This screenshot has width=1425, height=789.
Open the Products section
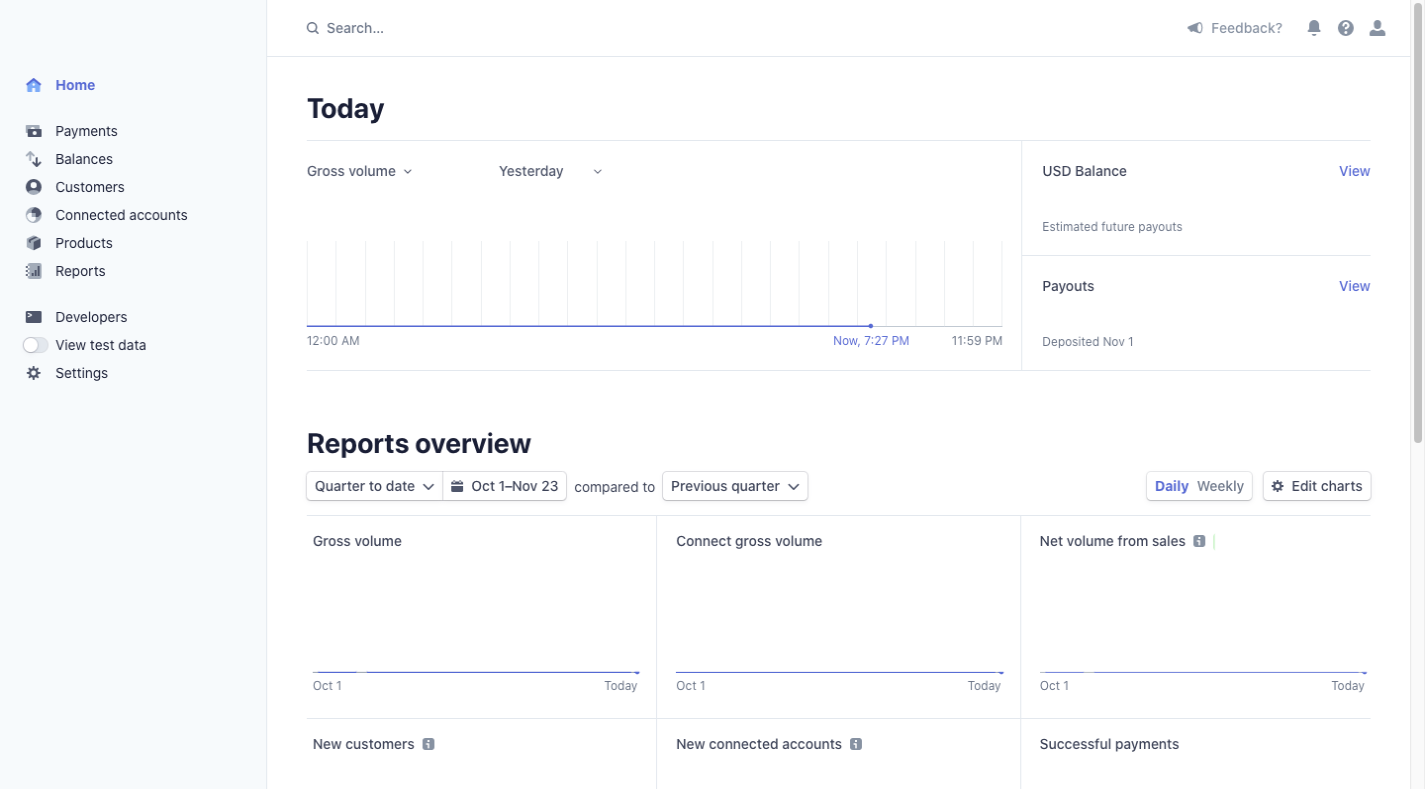[84, 243]
